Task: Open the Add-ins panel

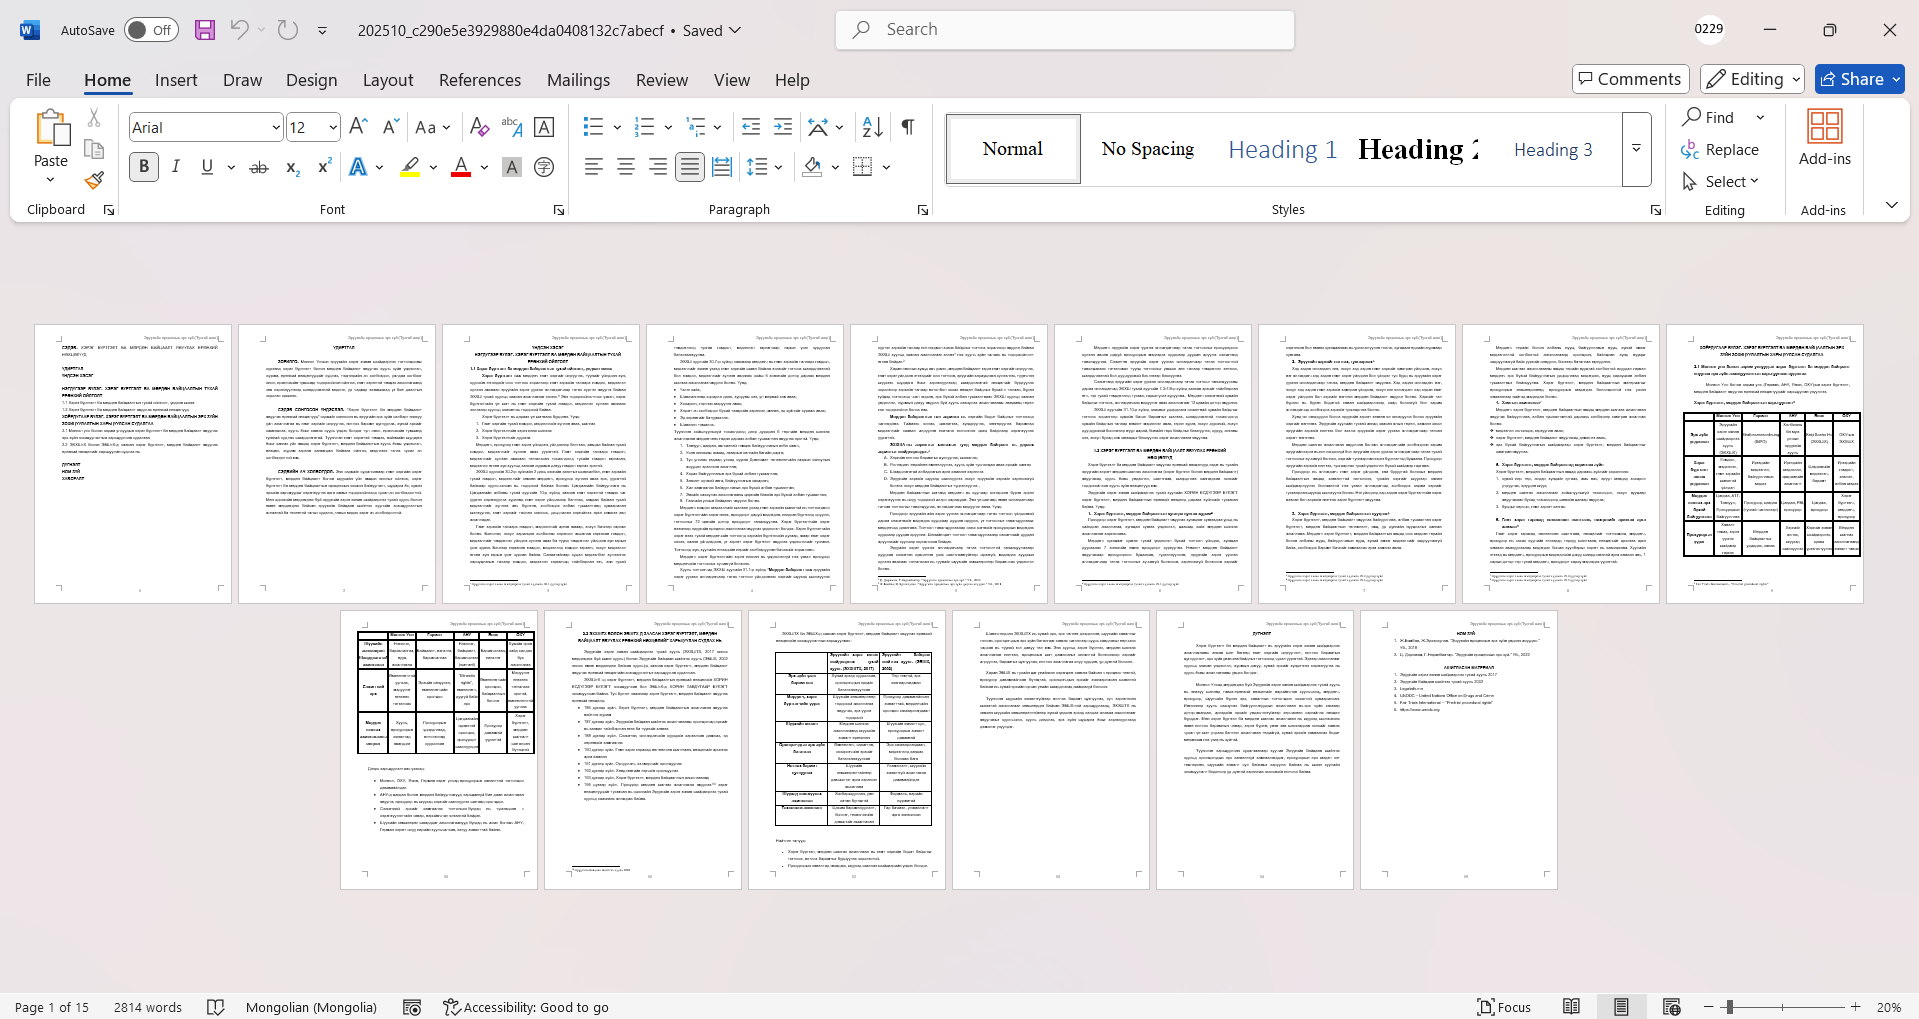Action: point(1824,137)
